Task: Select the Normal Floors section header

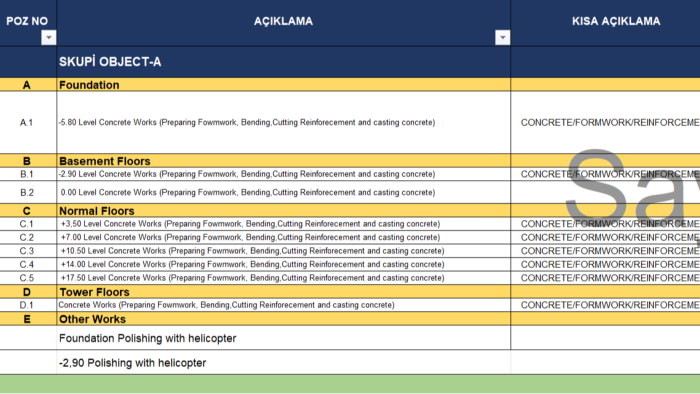Action: [x=283, y=211]
